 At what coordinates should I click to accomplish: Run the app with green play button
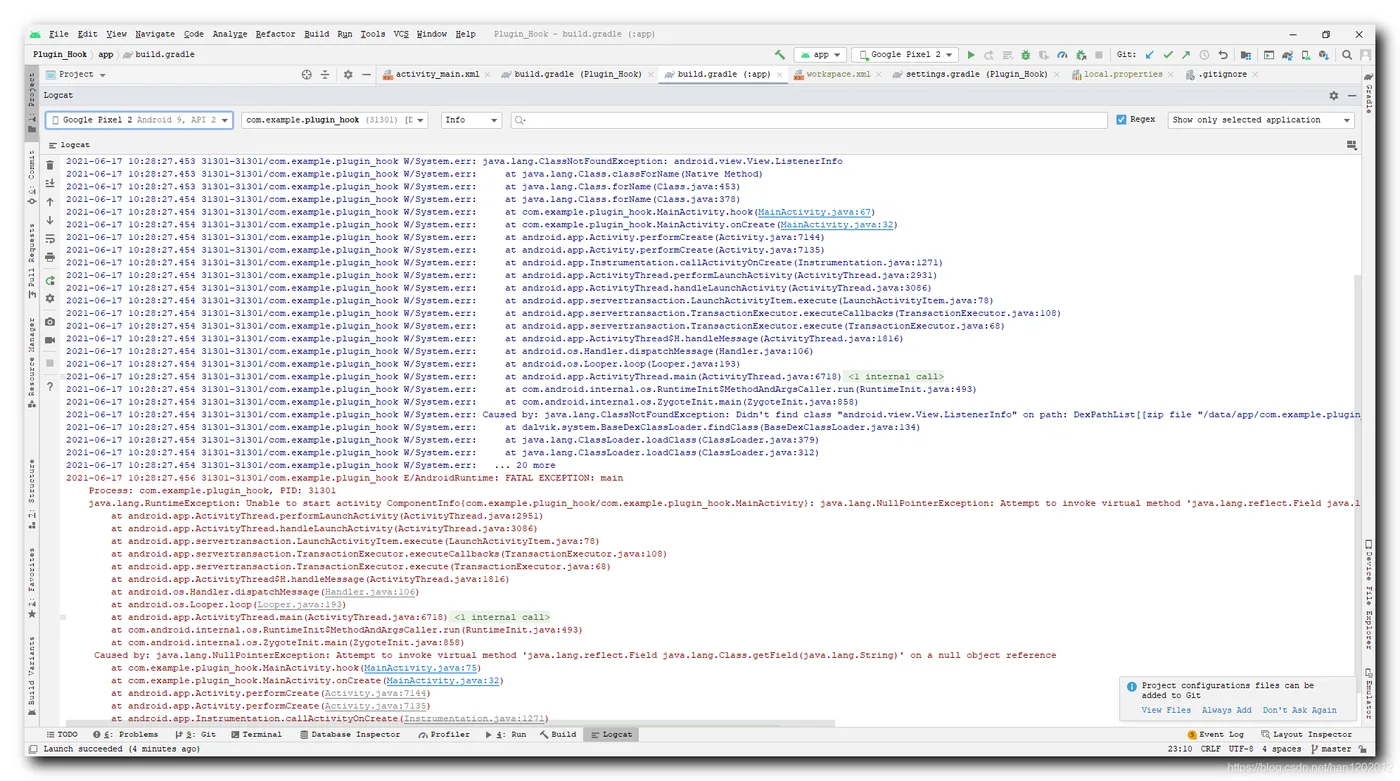pos(970,55)
